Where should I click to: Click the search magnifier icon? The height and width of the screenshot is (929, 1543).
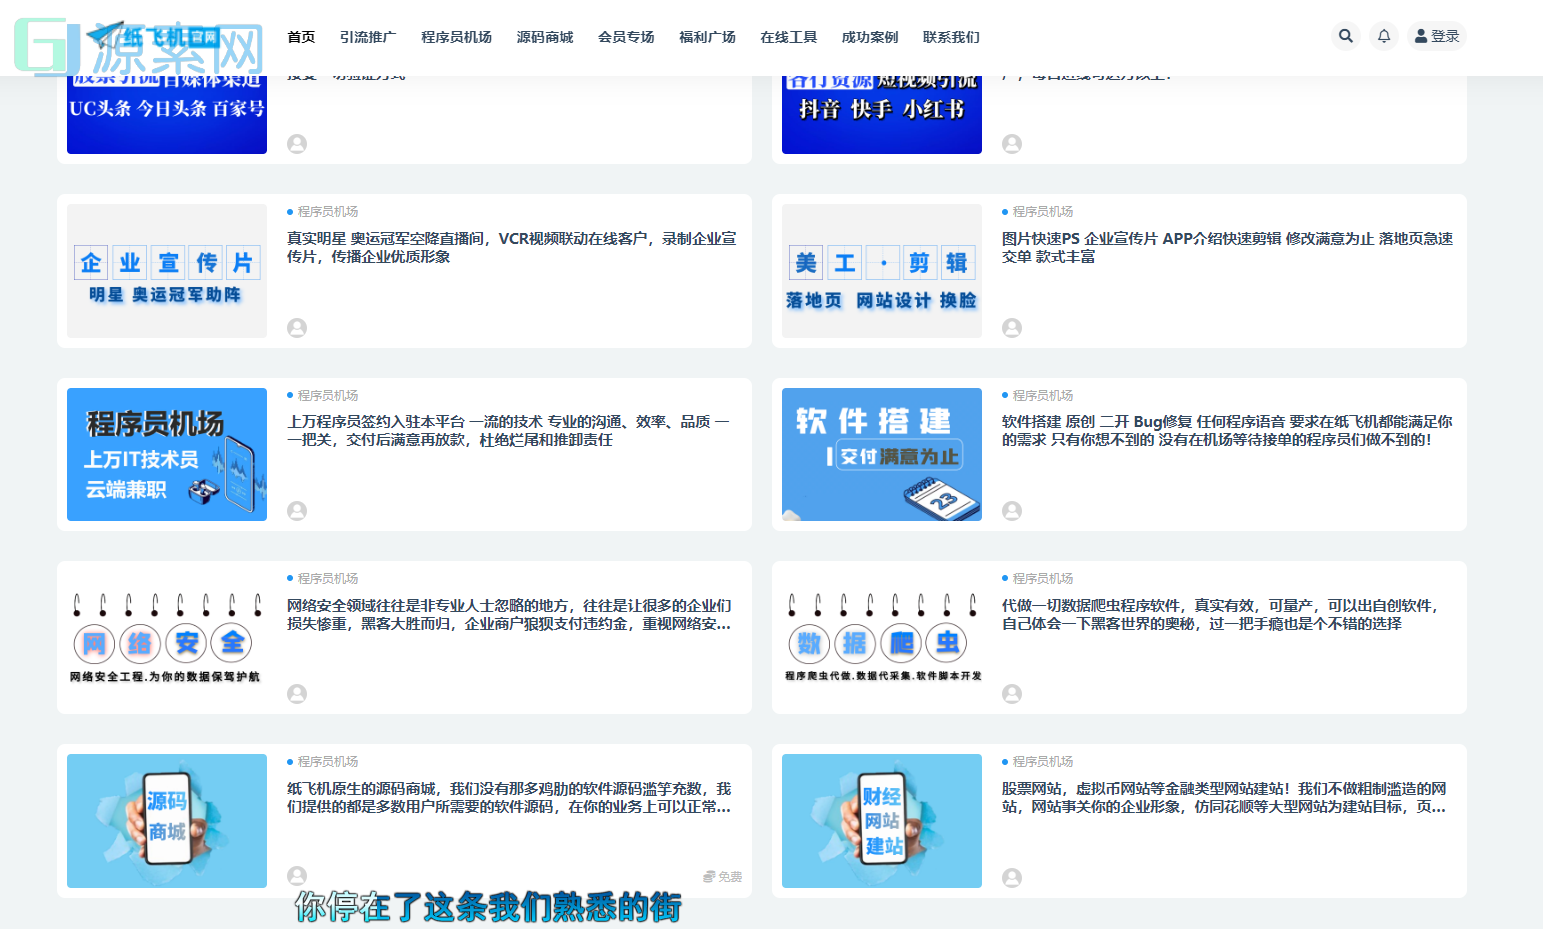coord(1345,35)
